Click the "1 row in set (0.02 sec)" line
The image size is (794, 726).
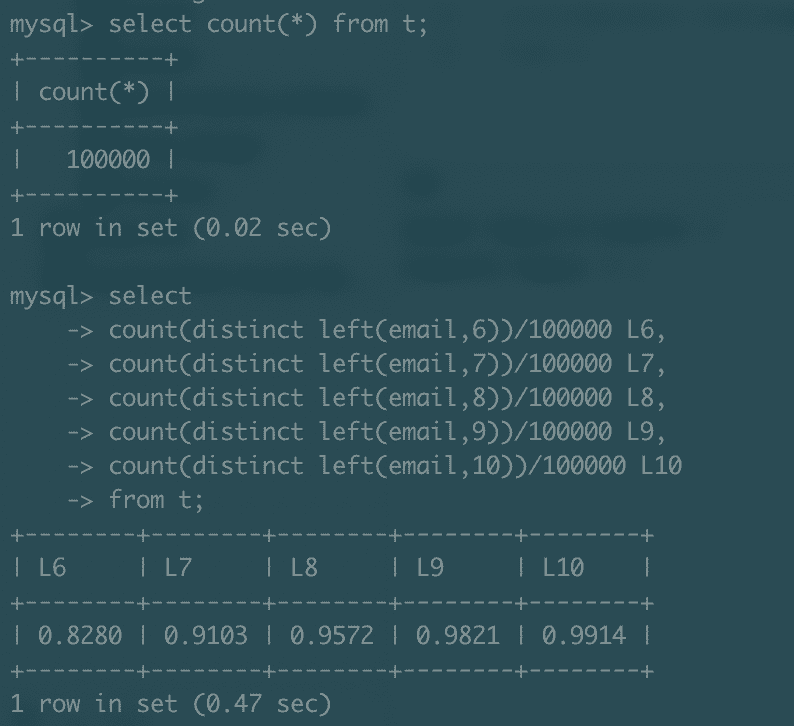(x=170, y=228)
